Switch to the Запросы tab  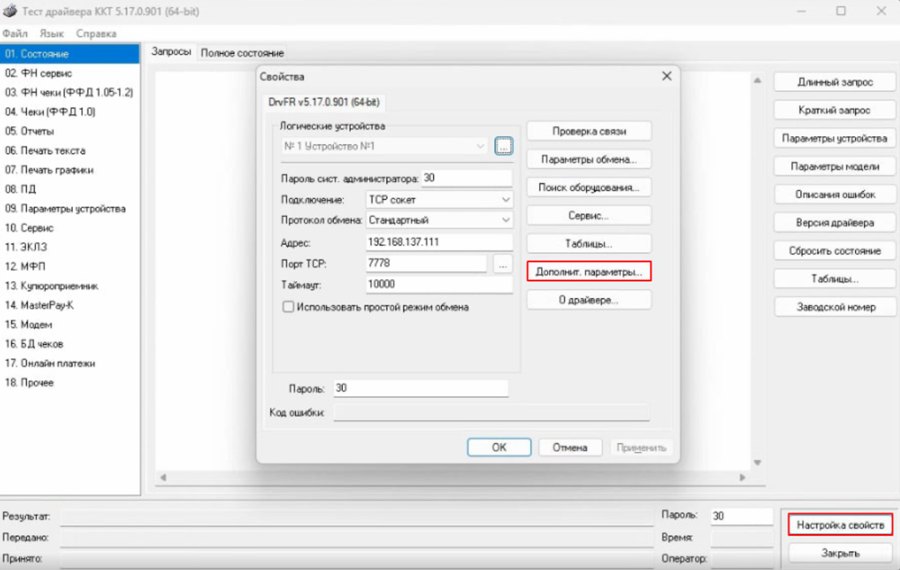(170, 52)
